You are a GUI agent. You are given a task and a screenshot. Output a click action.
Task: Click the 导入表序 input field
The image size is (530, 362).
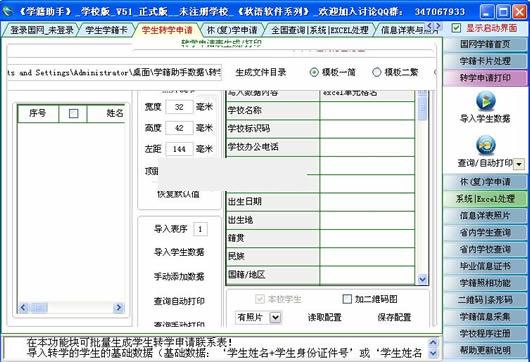click(200, 230)
